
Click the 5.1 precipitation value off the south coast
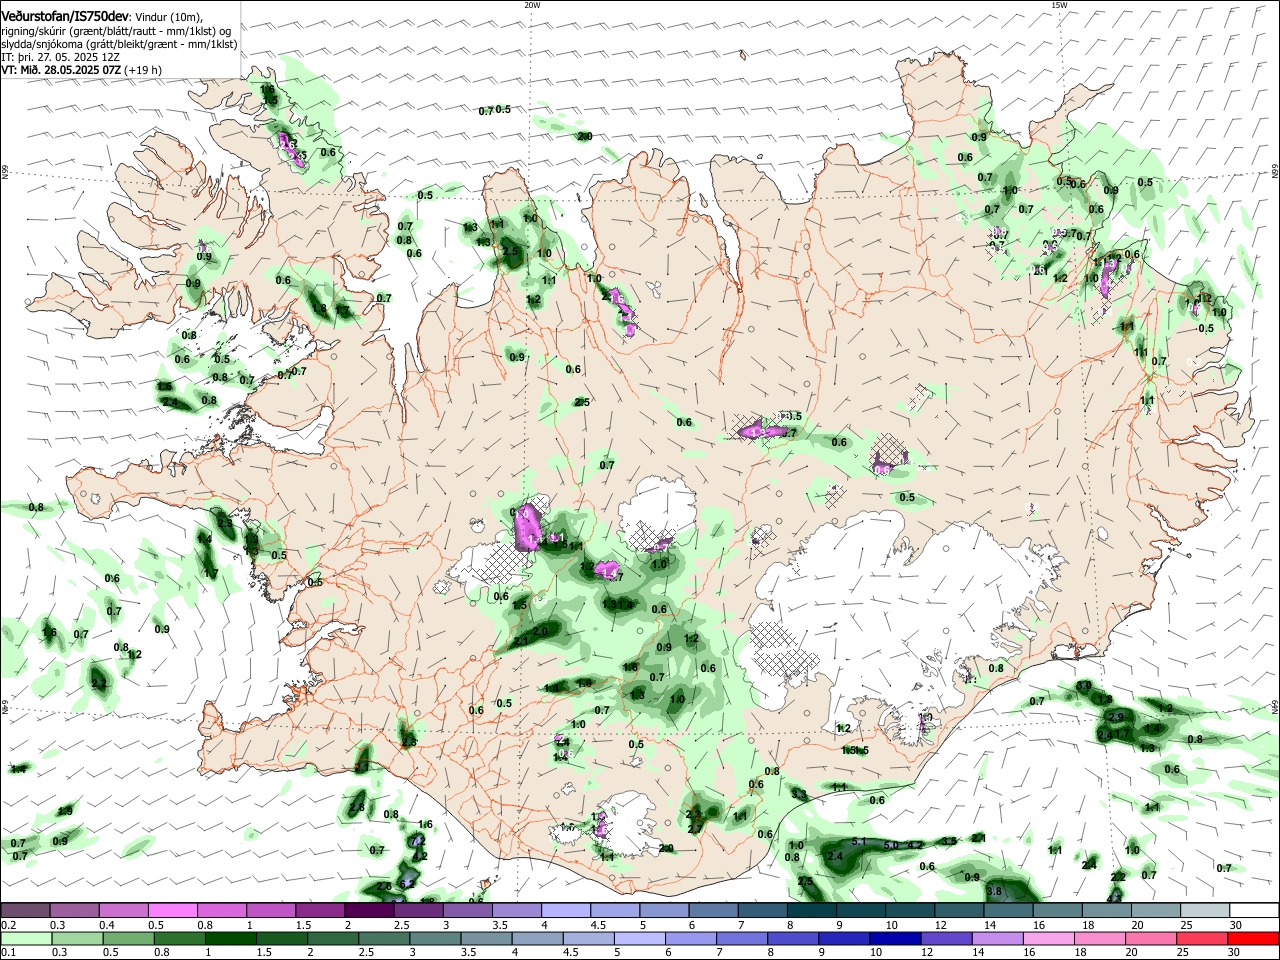coord(858,842)
